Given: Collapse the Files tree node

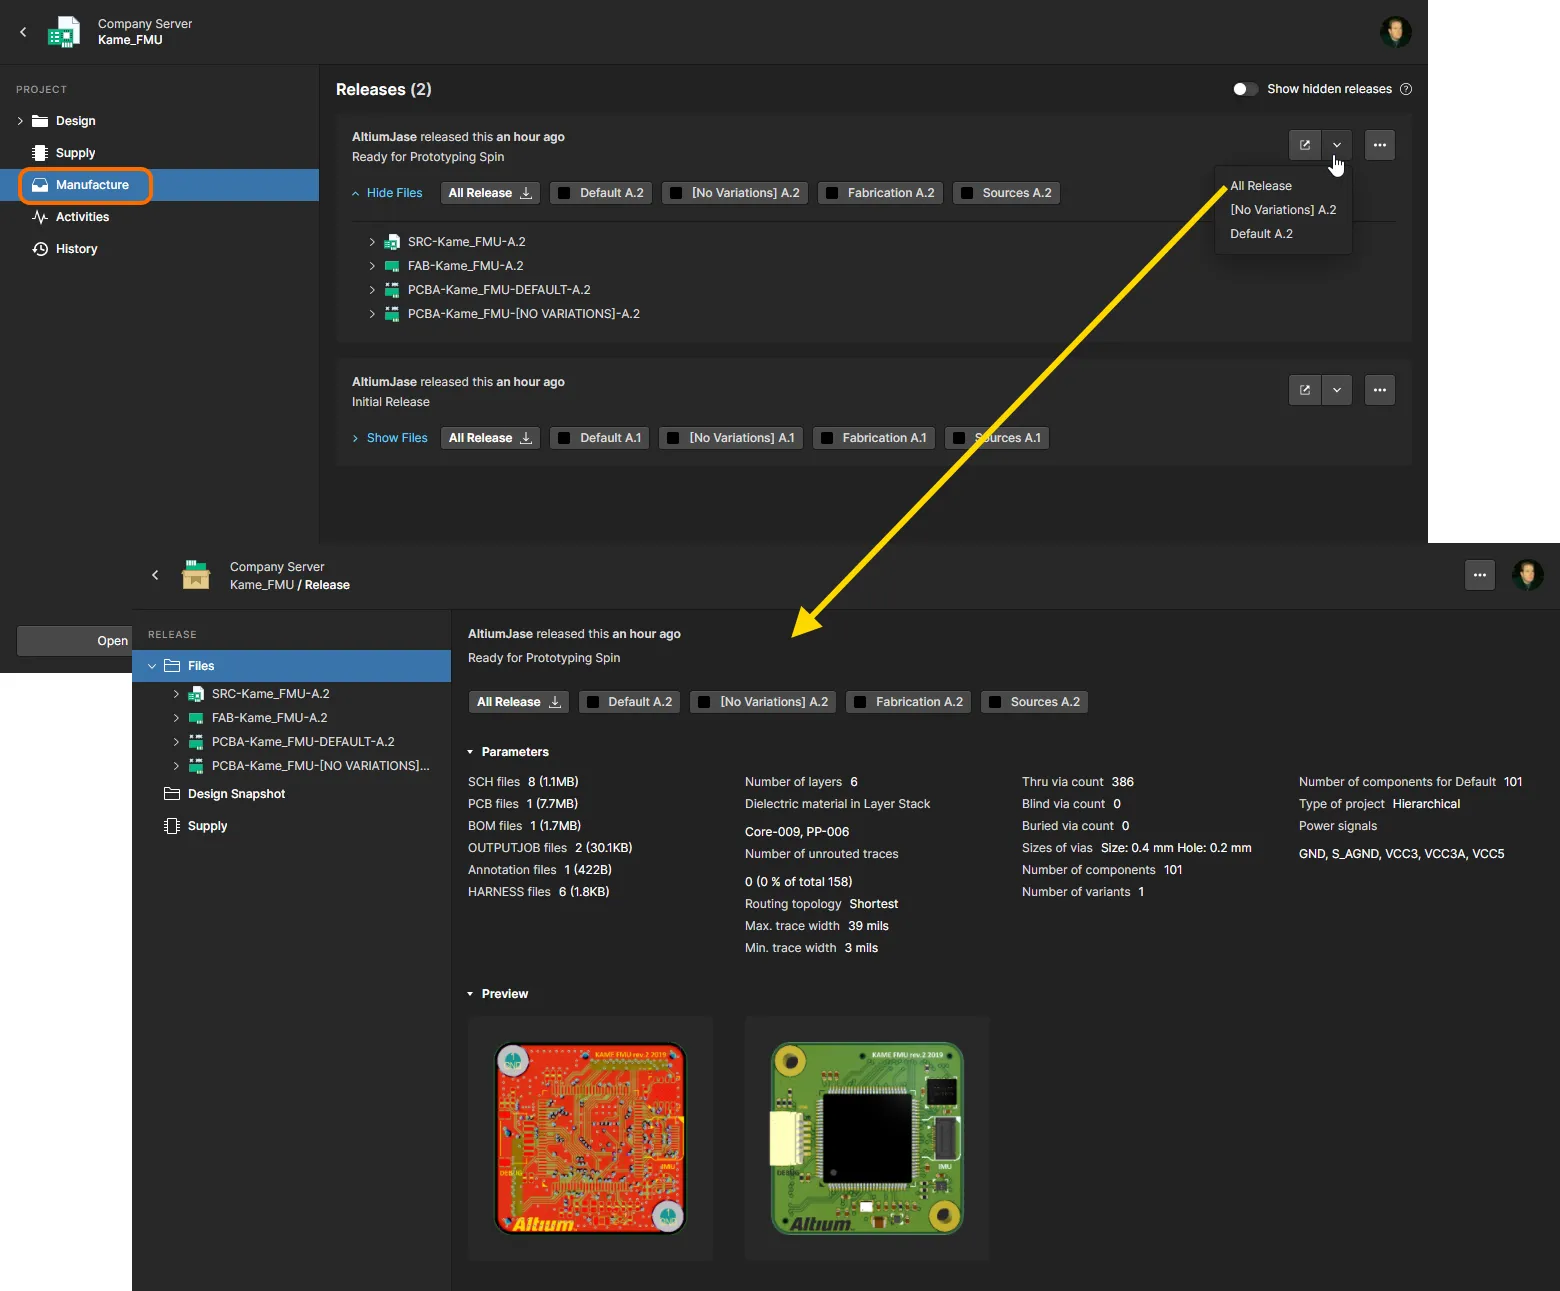Looking at the screenshot, I should click(153, 666).
